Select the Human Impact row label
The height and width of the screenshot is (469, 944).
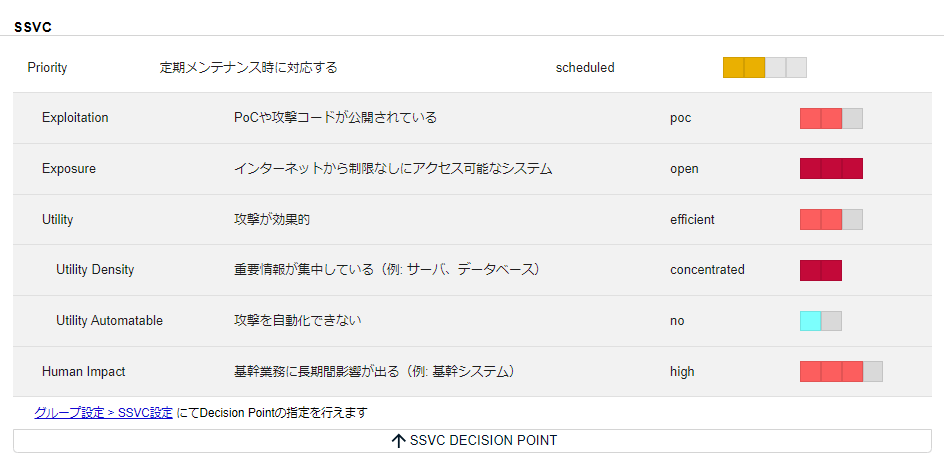click(x=83, y=372)
